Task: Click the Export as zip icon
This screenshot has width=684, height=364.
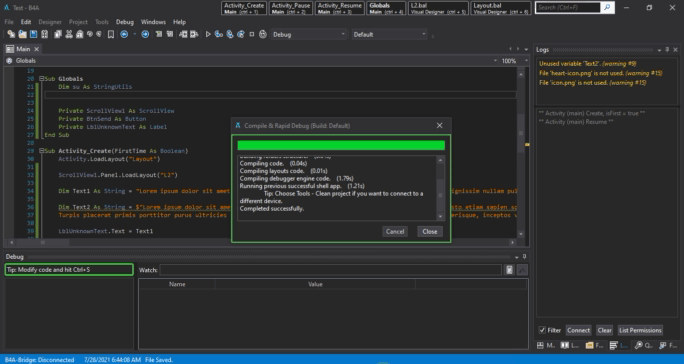Action: point(44,34)
